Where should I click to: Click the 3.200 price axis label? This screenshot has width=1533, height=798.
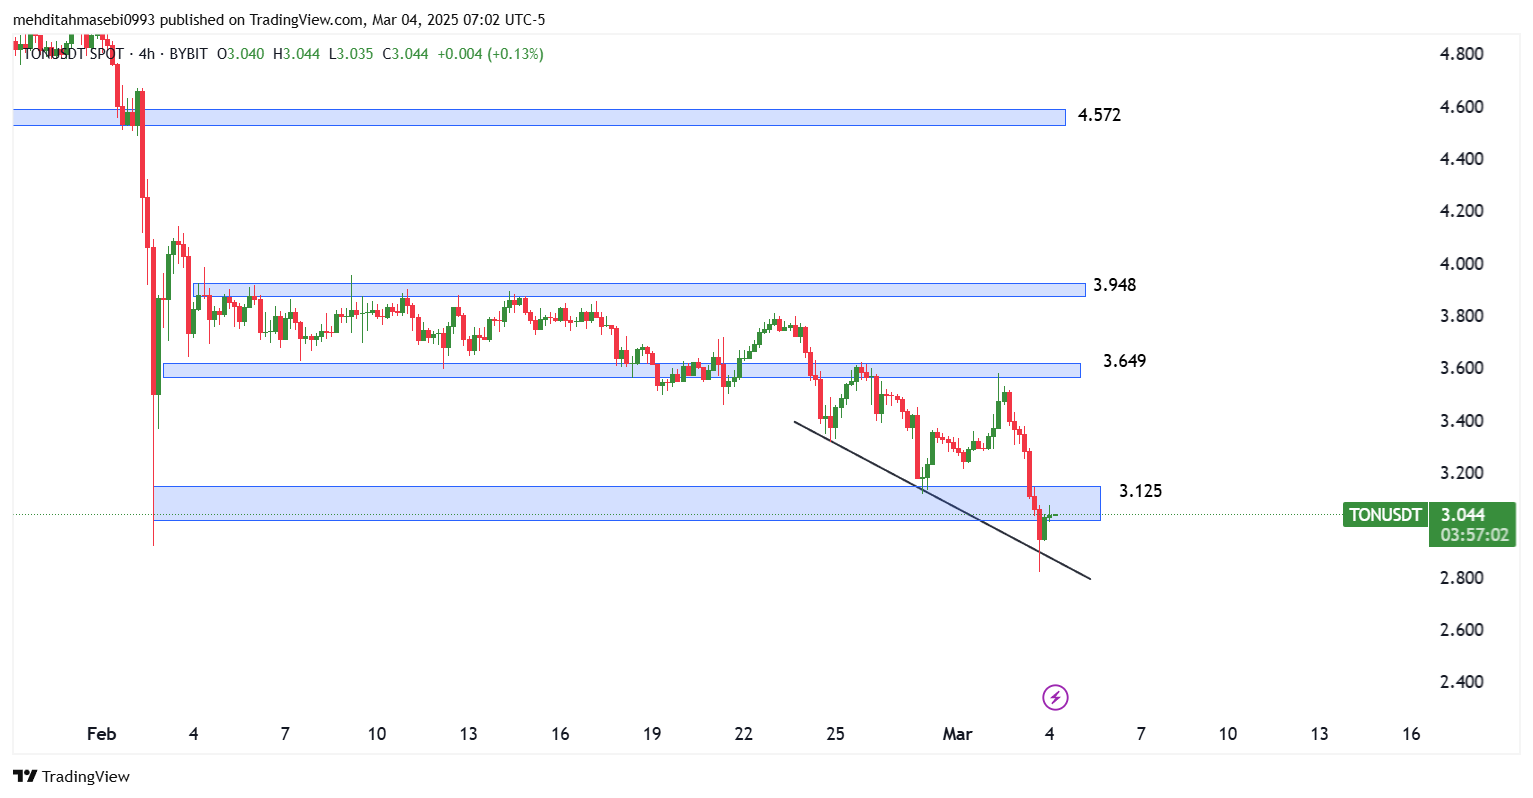(1461, 473)
